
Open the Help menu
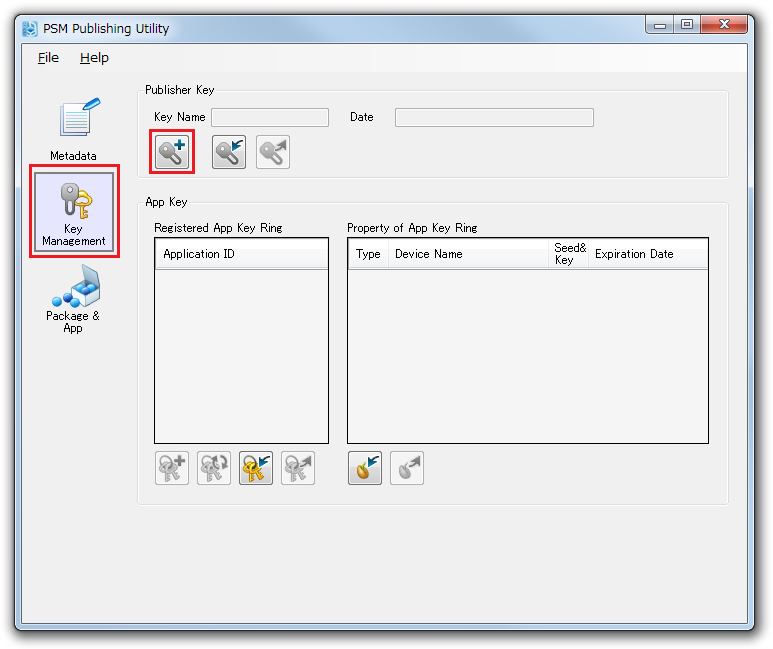point(94,58)
